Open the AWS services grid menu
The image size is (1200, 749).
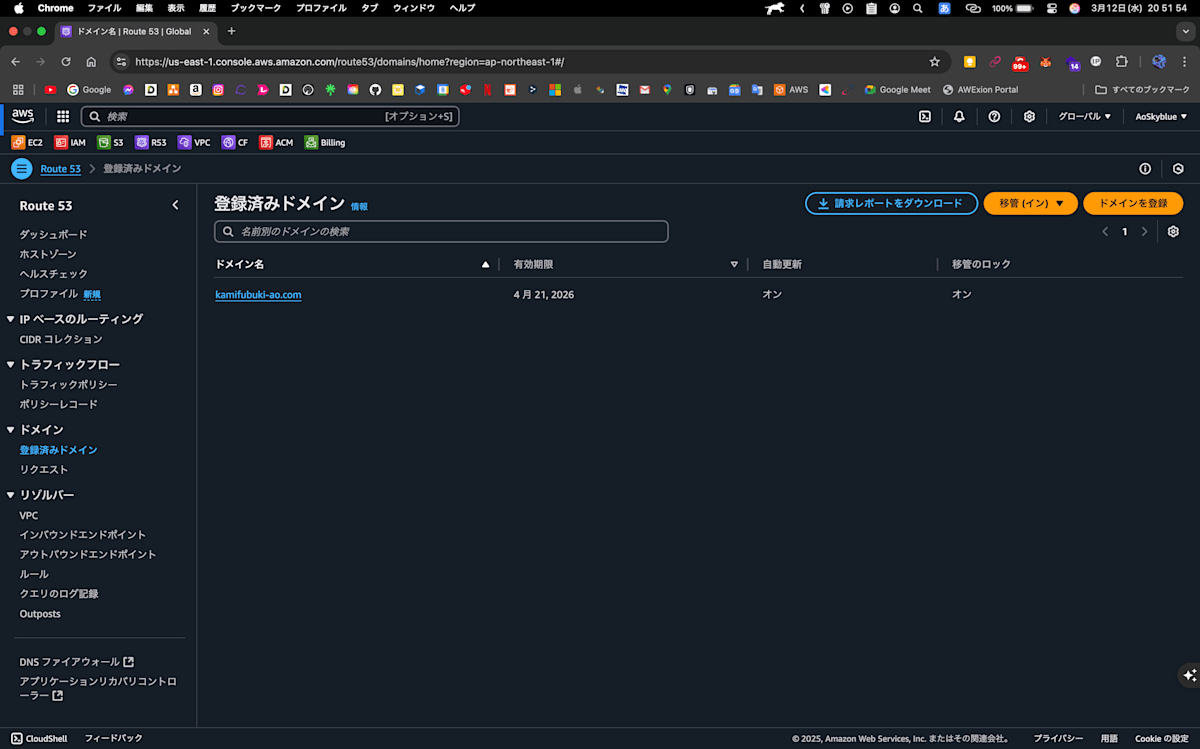point(63,116)
